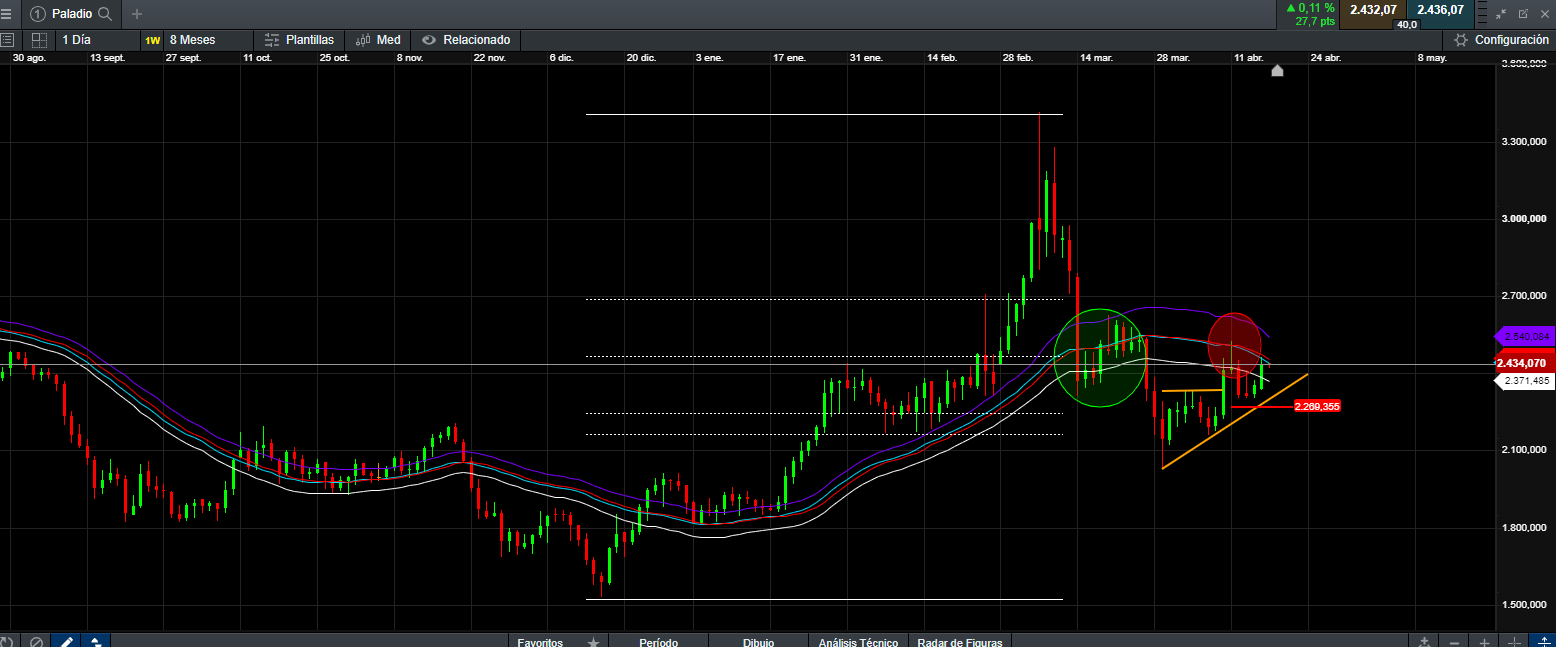Image resolution: width=1556 pixels, height=647 pixels.
Task: Click the red 2.434,070 current price label
Action: [x=1524, y=363]
